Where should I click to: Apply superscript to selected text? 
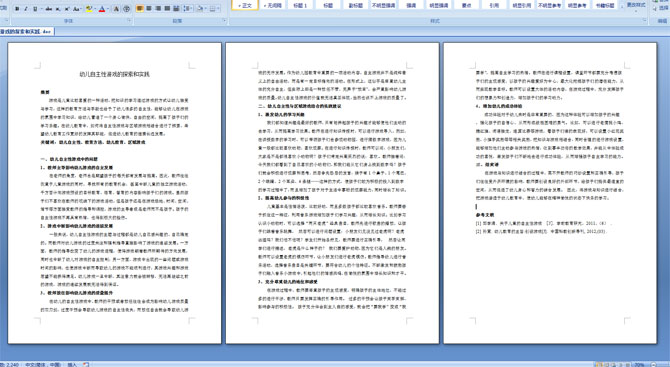[x=67, y=9]
